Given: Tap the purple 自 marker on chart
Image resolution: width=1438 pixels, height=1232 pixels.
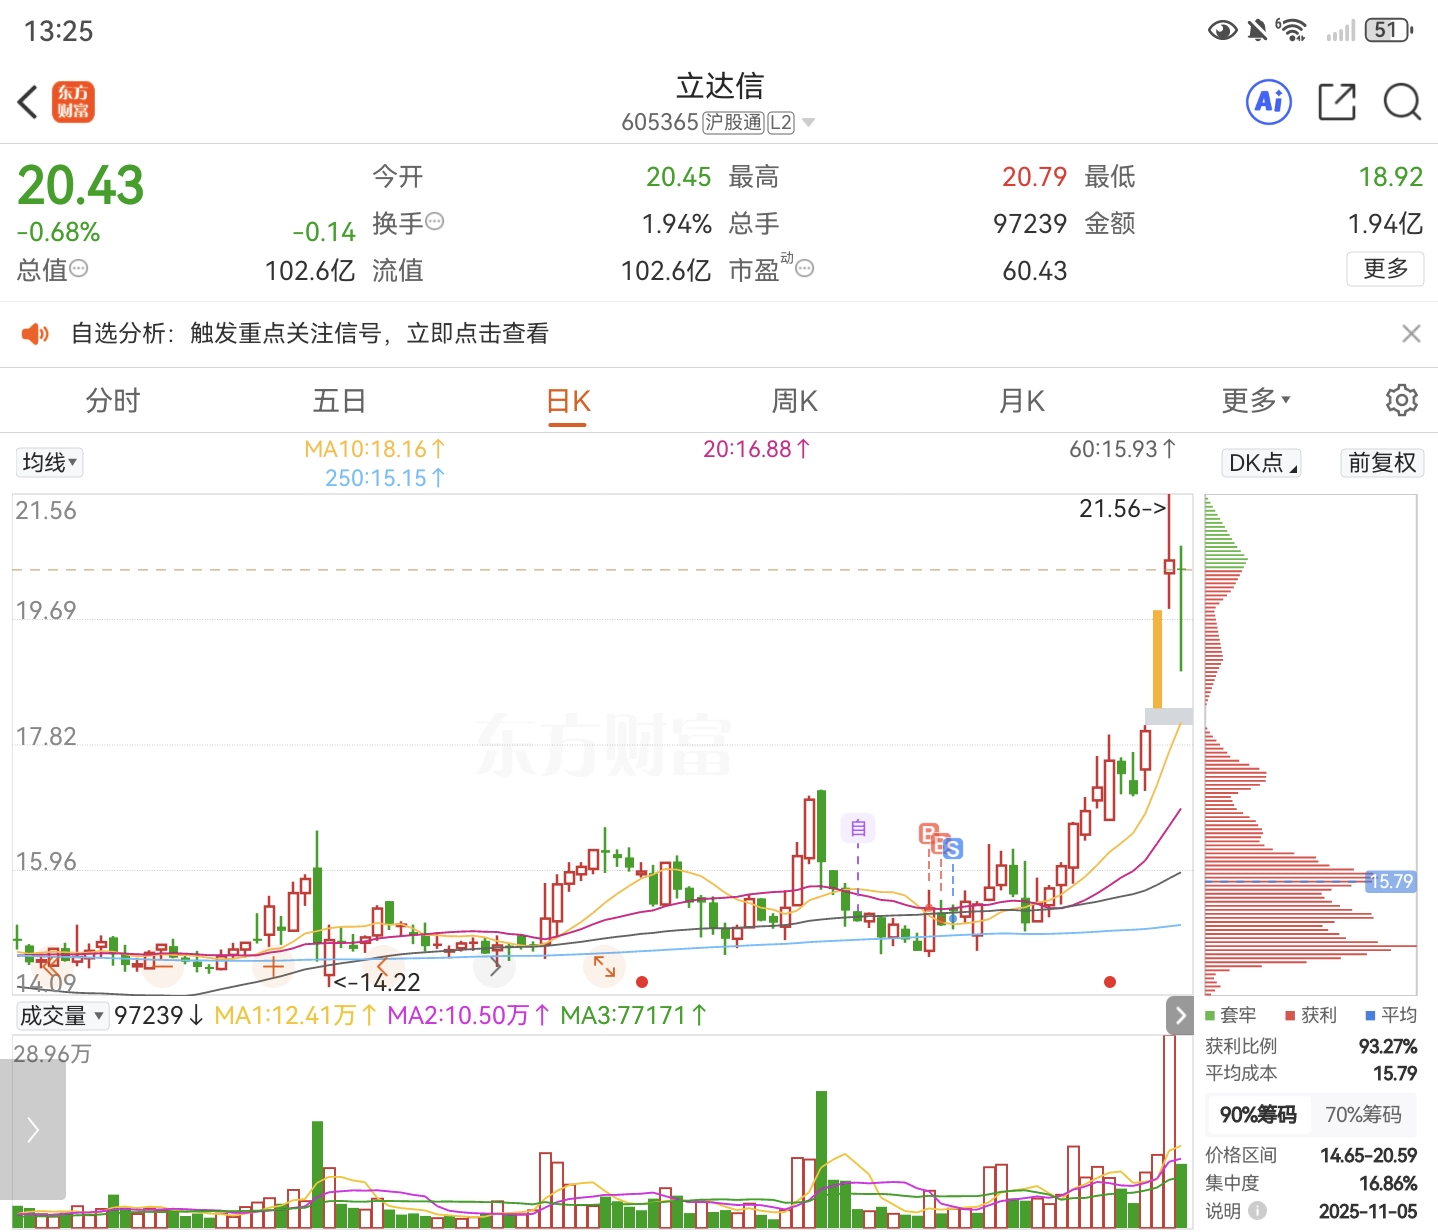Looking at the screenshot, I should point(858,828).
